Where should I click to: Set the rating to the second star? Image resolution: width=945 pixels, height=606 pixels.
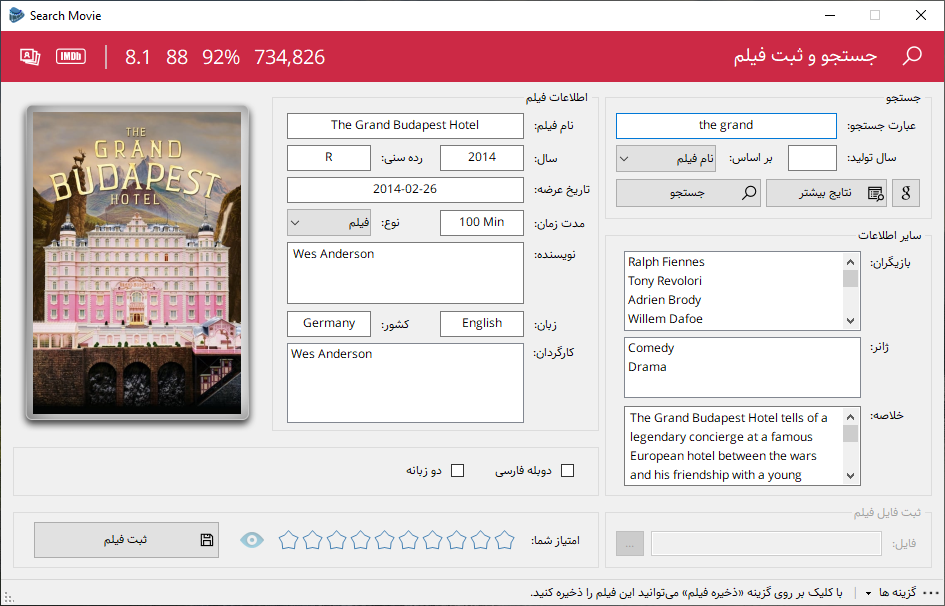coord(313,540)
